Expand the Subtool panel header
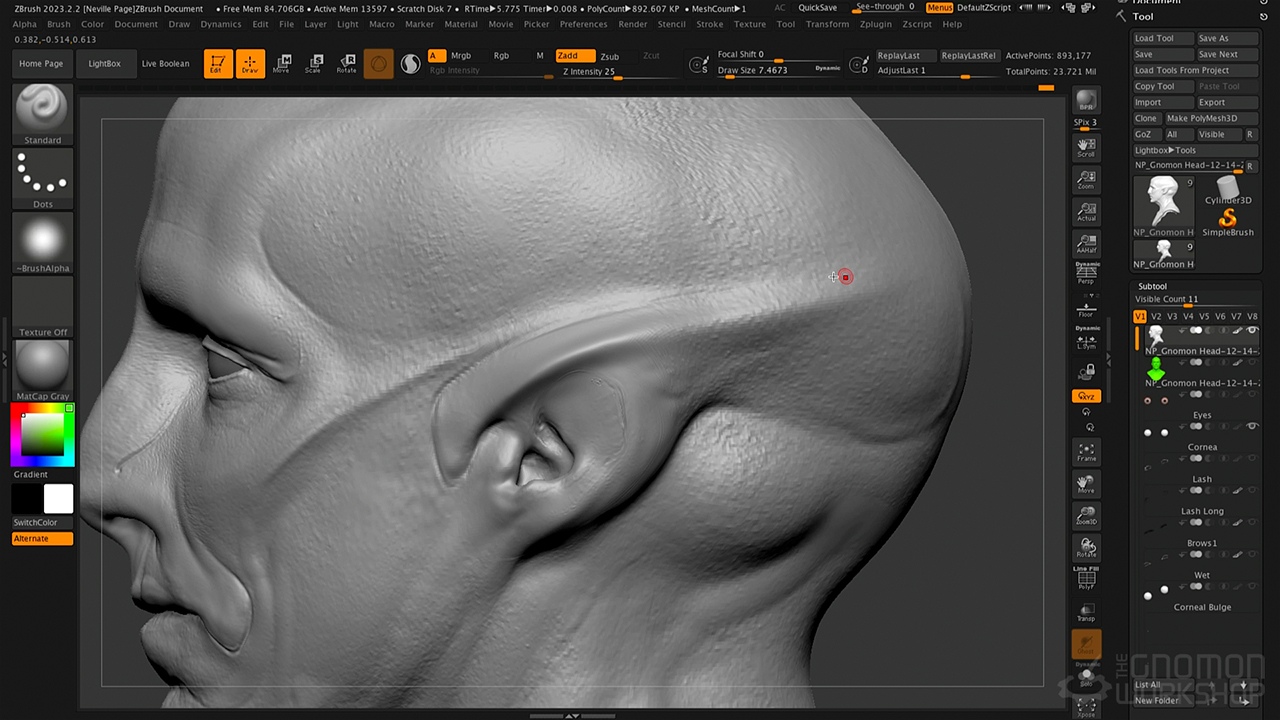 click(x=1152, y=286)
